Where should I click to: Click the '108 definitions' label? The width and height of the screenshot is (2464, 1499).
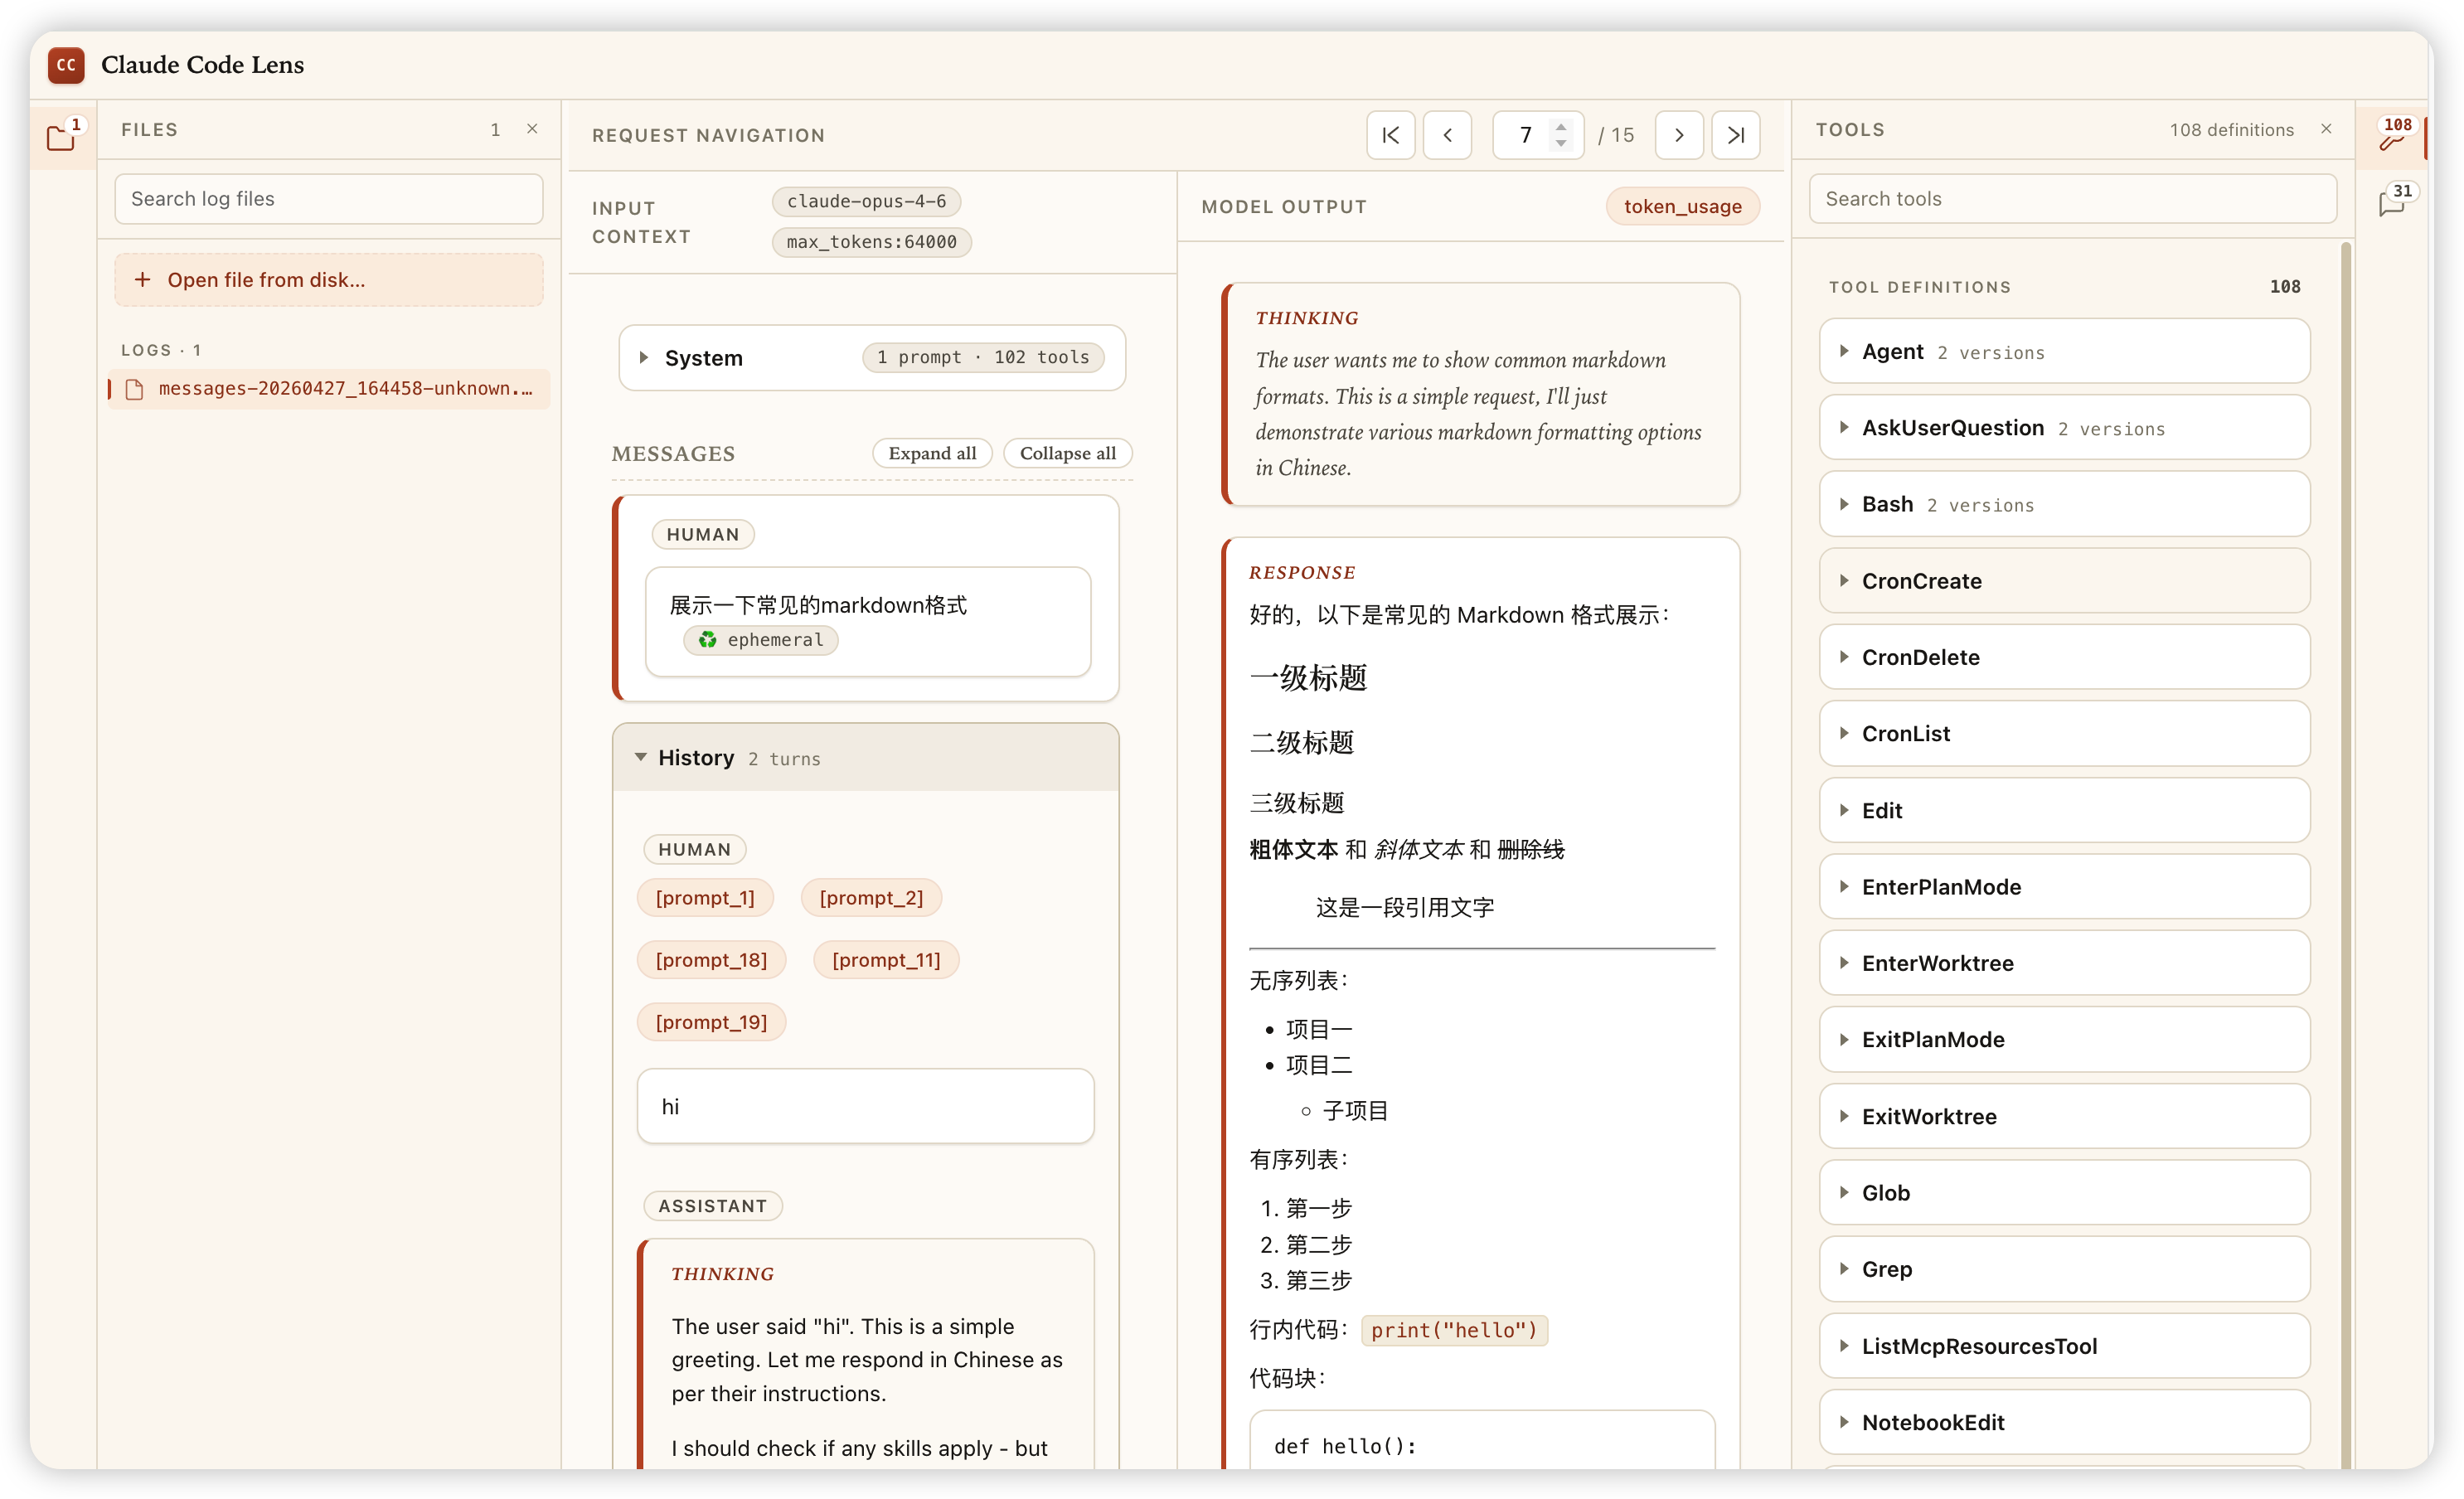click(x=2231, y=130)
